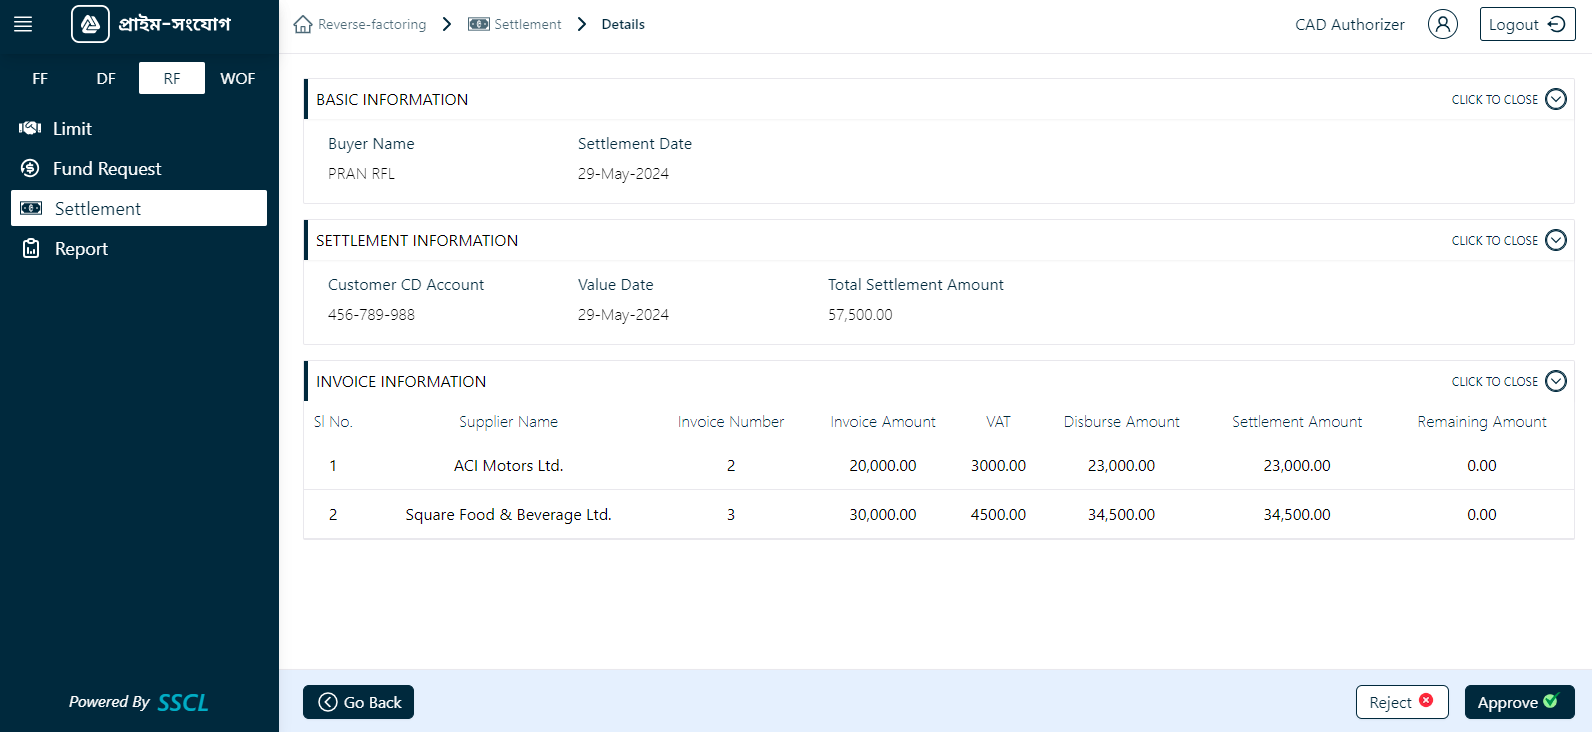Open the Report menu item
Image resolution: width=1592 pixels, height=732 pixels.
pos(139,248)
